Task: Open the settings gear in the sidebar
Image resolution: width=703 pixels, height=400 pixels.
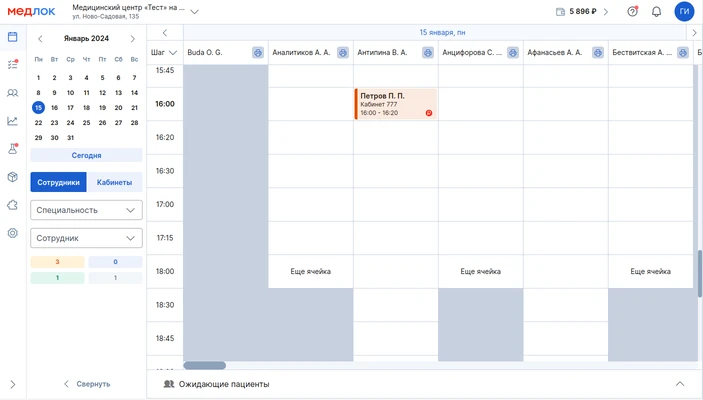Action: 13,233
